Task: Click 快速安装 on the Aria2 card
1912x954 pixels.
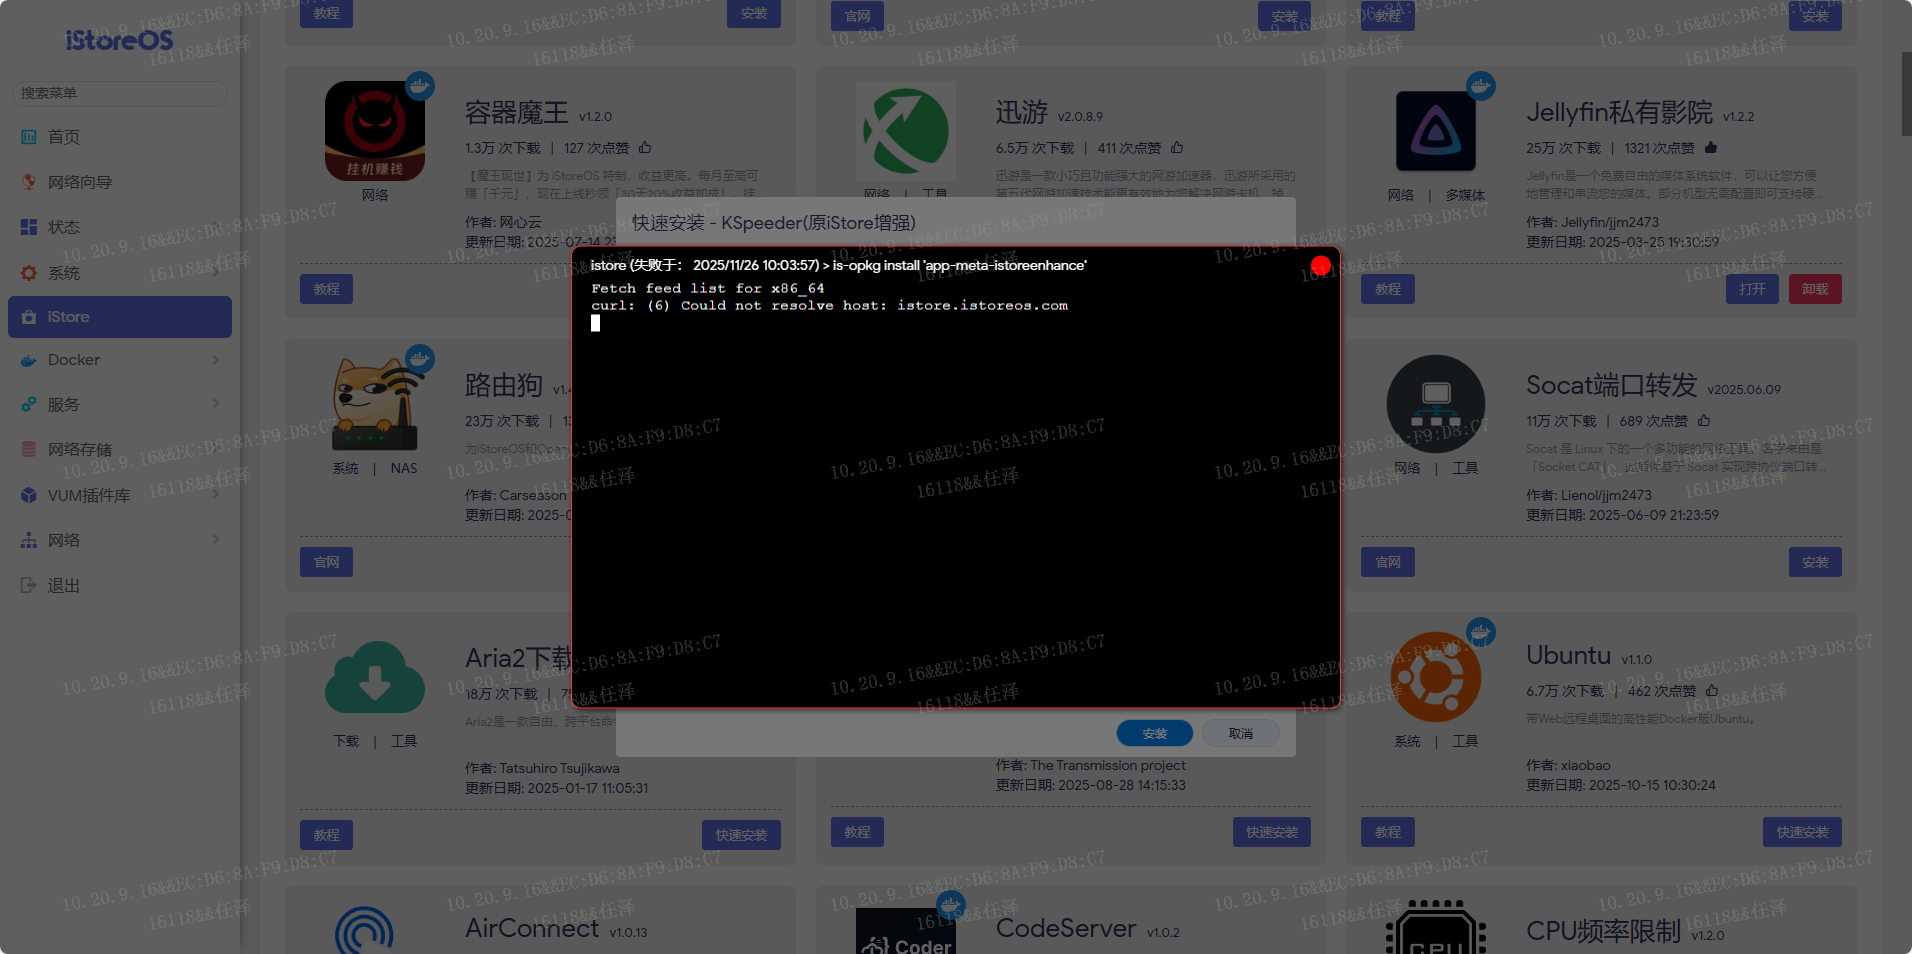Action: pyautogui.click(x=741, y=835)
